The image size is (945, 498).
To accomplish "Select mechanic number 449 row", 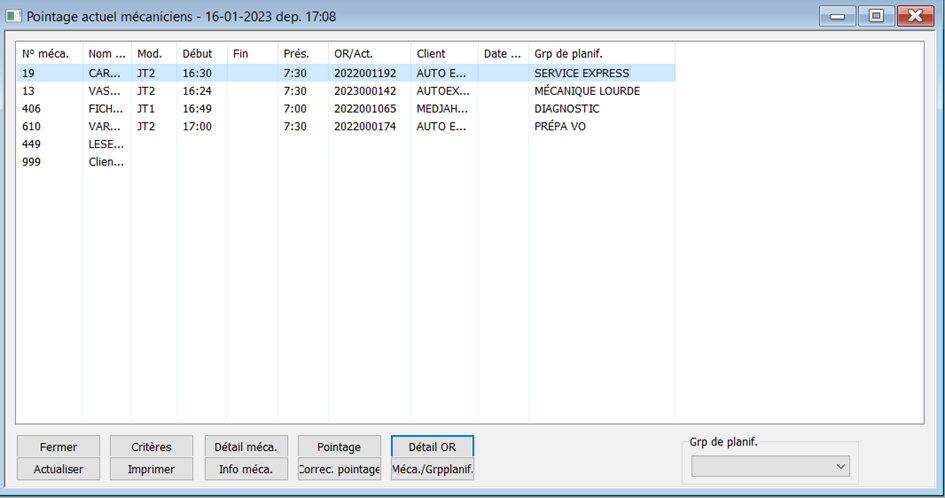I will pos(346,144).
